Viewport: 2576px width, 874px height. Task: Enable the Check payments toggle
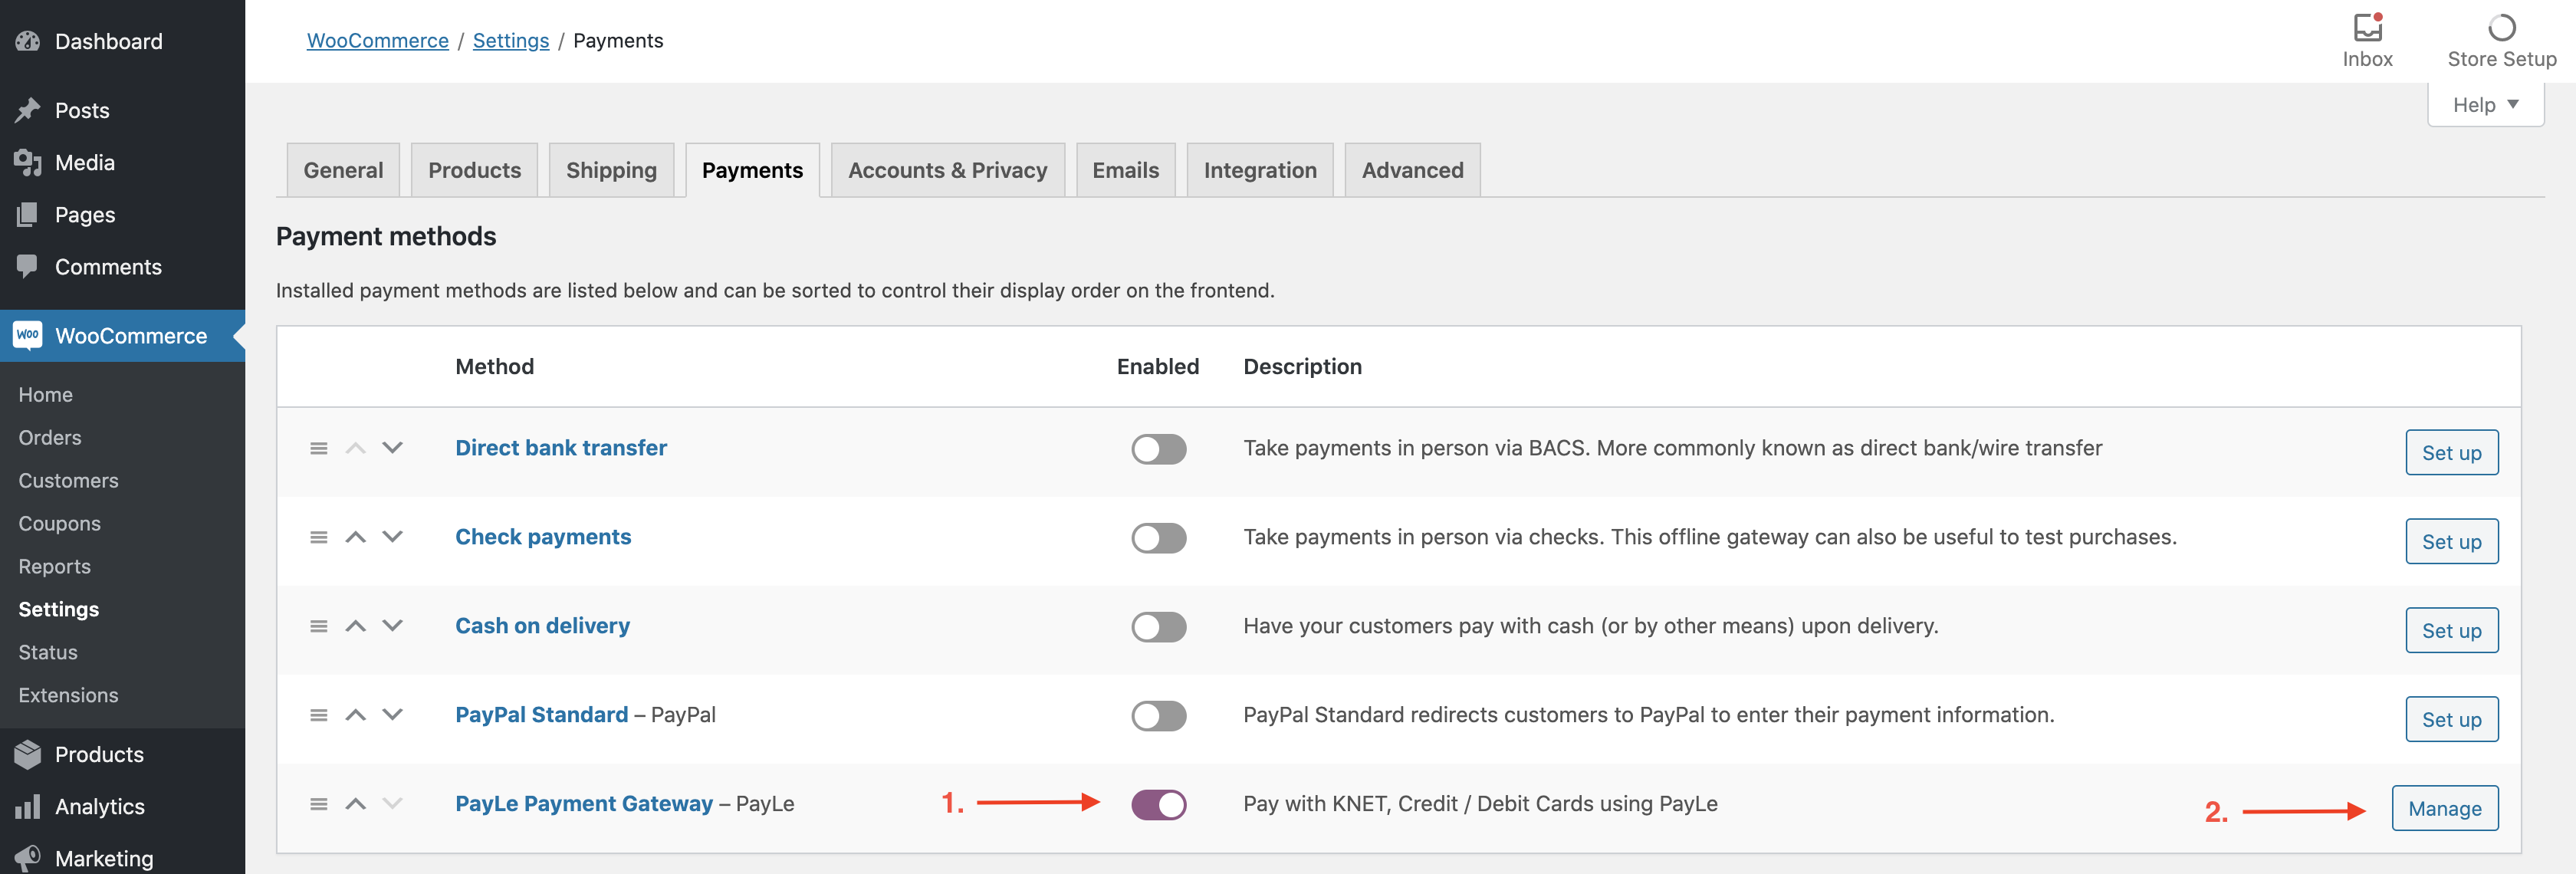point(1159,538)
